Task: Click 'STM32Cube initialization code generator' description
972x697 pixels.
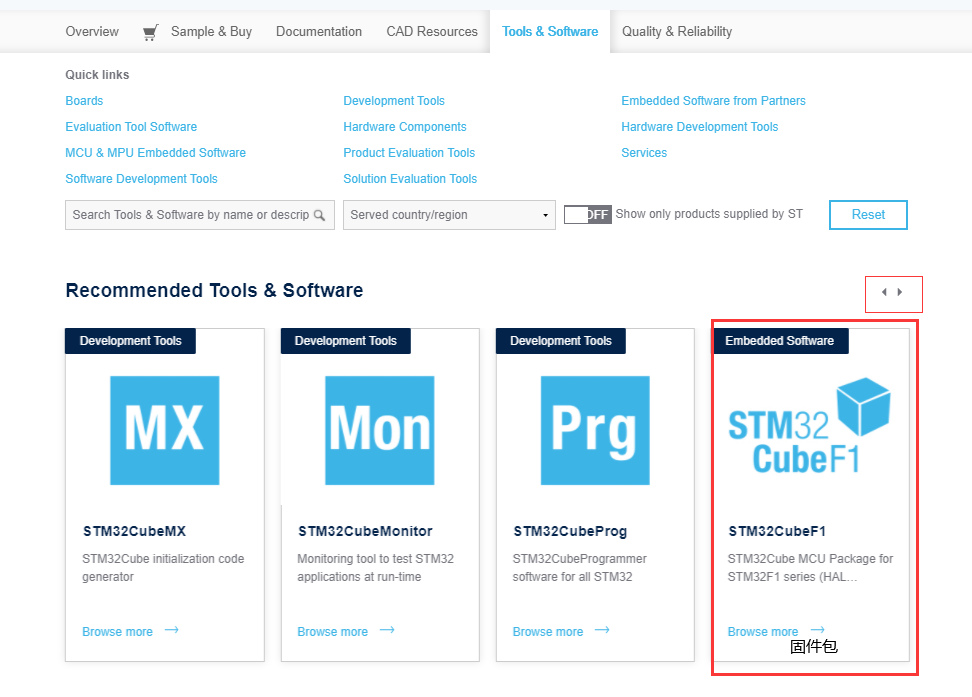Action: (163, 567)
